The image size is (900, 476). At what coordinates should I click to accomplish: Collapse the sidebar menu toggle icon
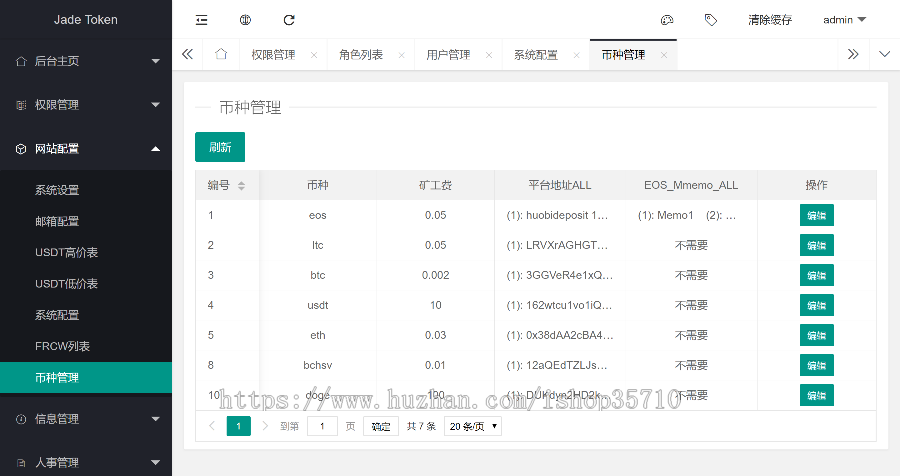coord(201,20)
